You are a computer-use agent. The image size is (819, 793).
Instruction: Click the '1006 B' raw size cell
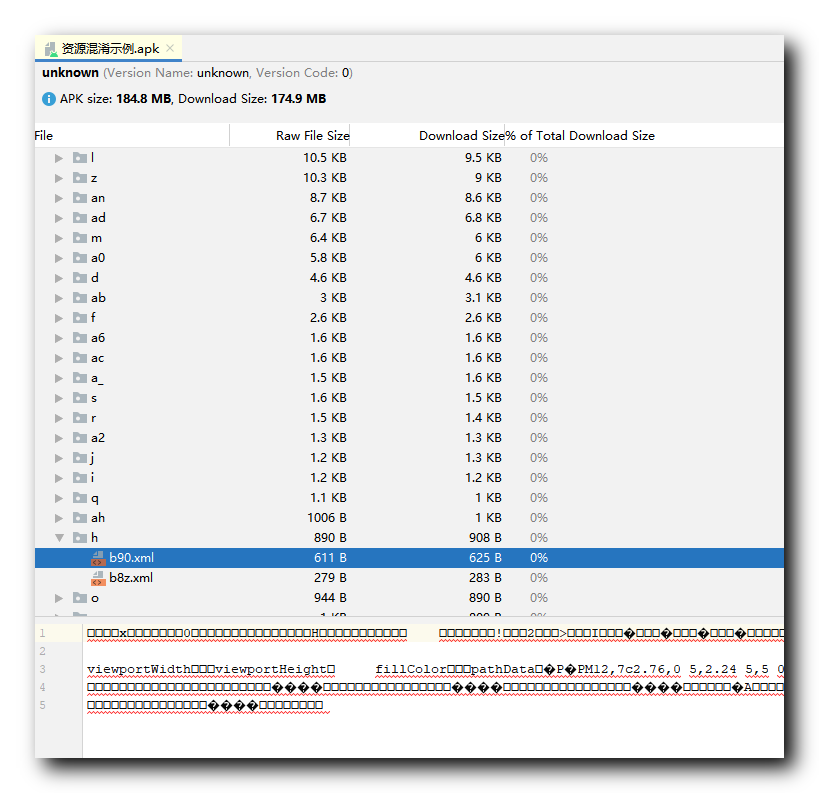pyautogui.click(x=326, y=518)
